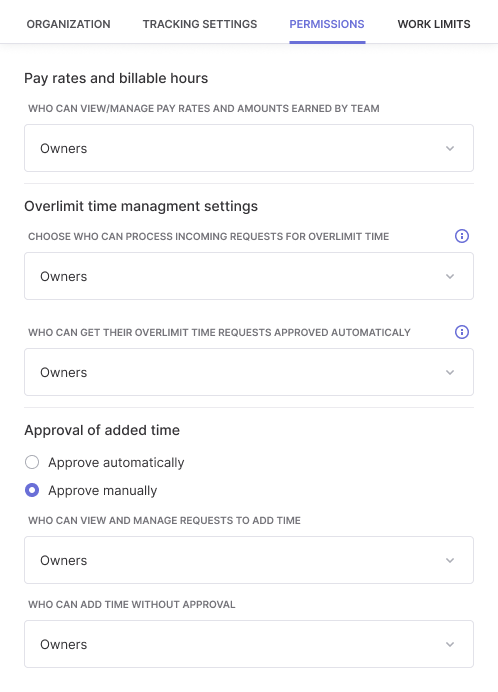Open view and manage requests dropdown
The width and height of the screenshot is (498, 692).
coord(249,560)
